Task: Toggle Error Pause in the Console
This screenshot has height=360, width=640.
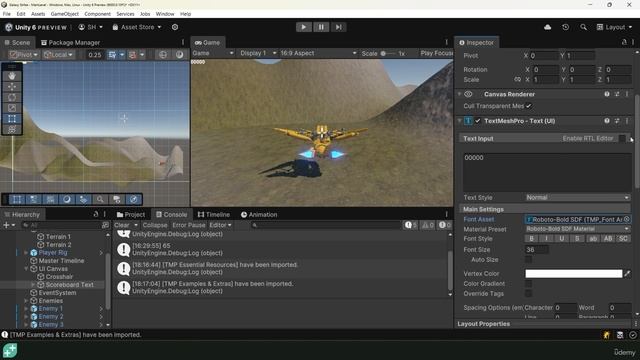Action: [189, 225]
